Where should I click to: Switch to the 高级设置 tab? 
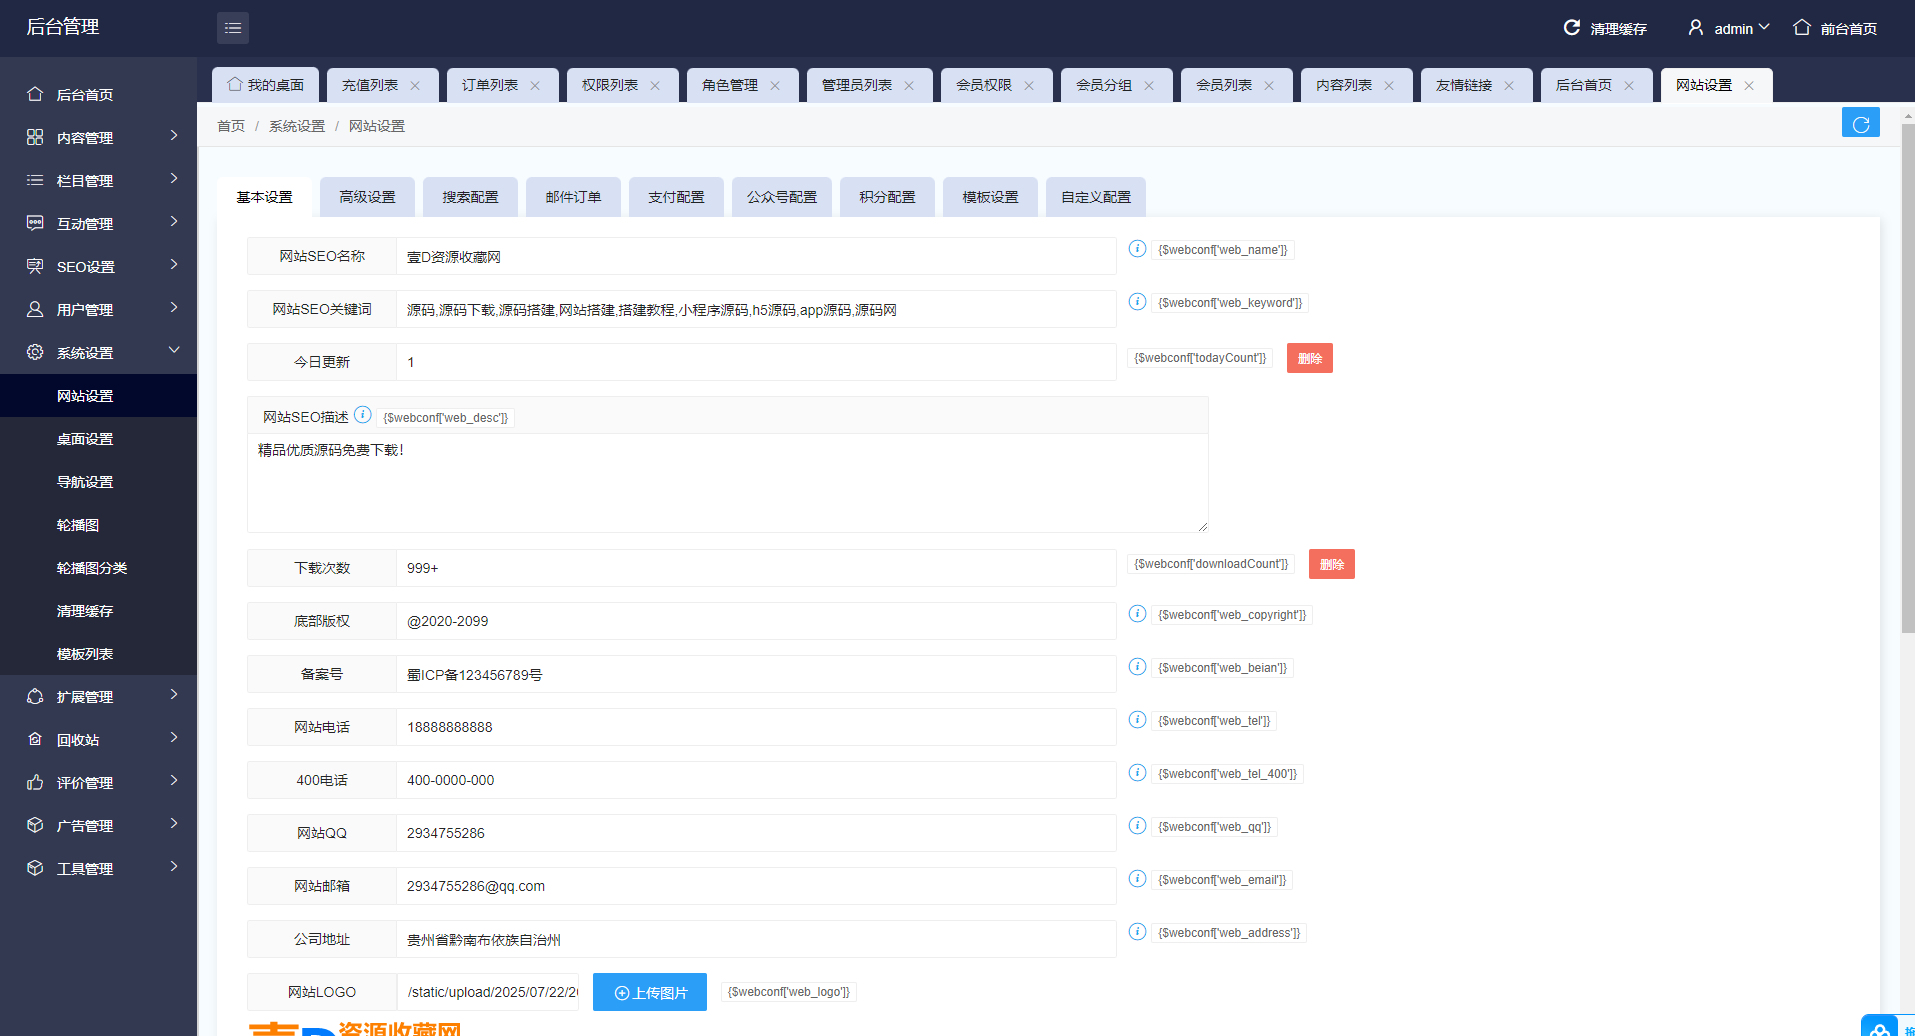(x=367, y=197)
